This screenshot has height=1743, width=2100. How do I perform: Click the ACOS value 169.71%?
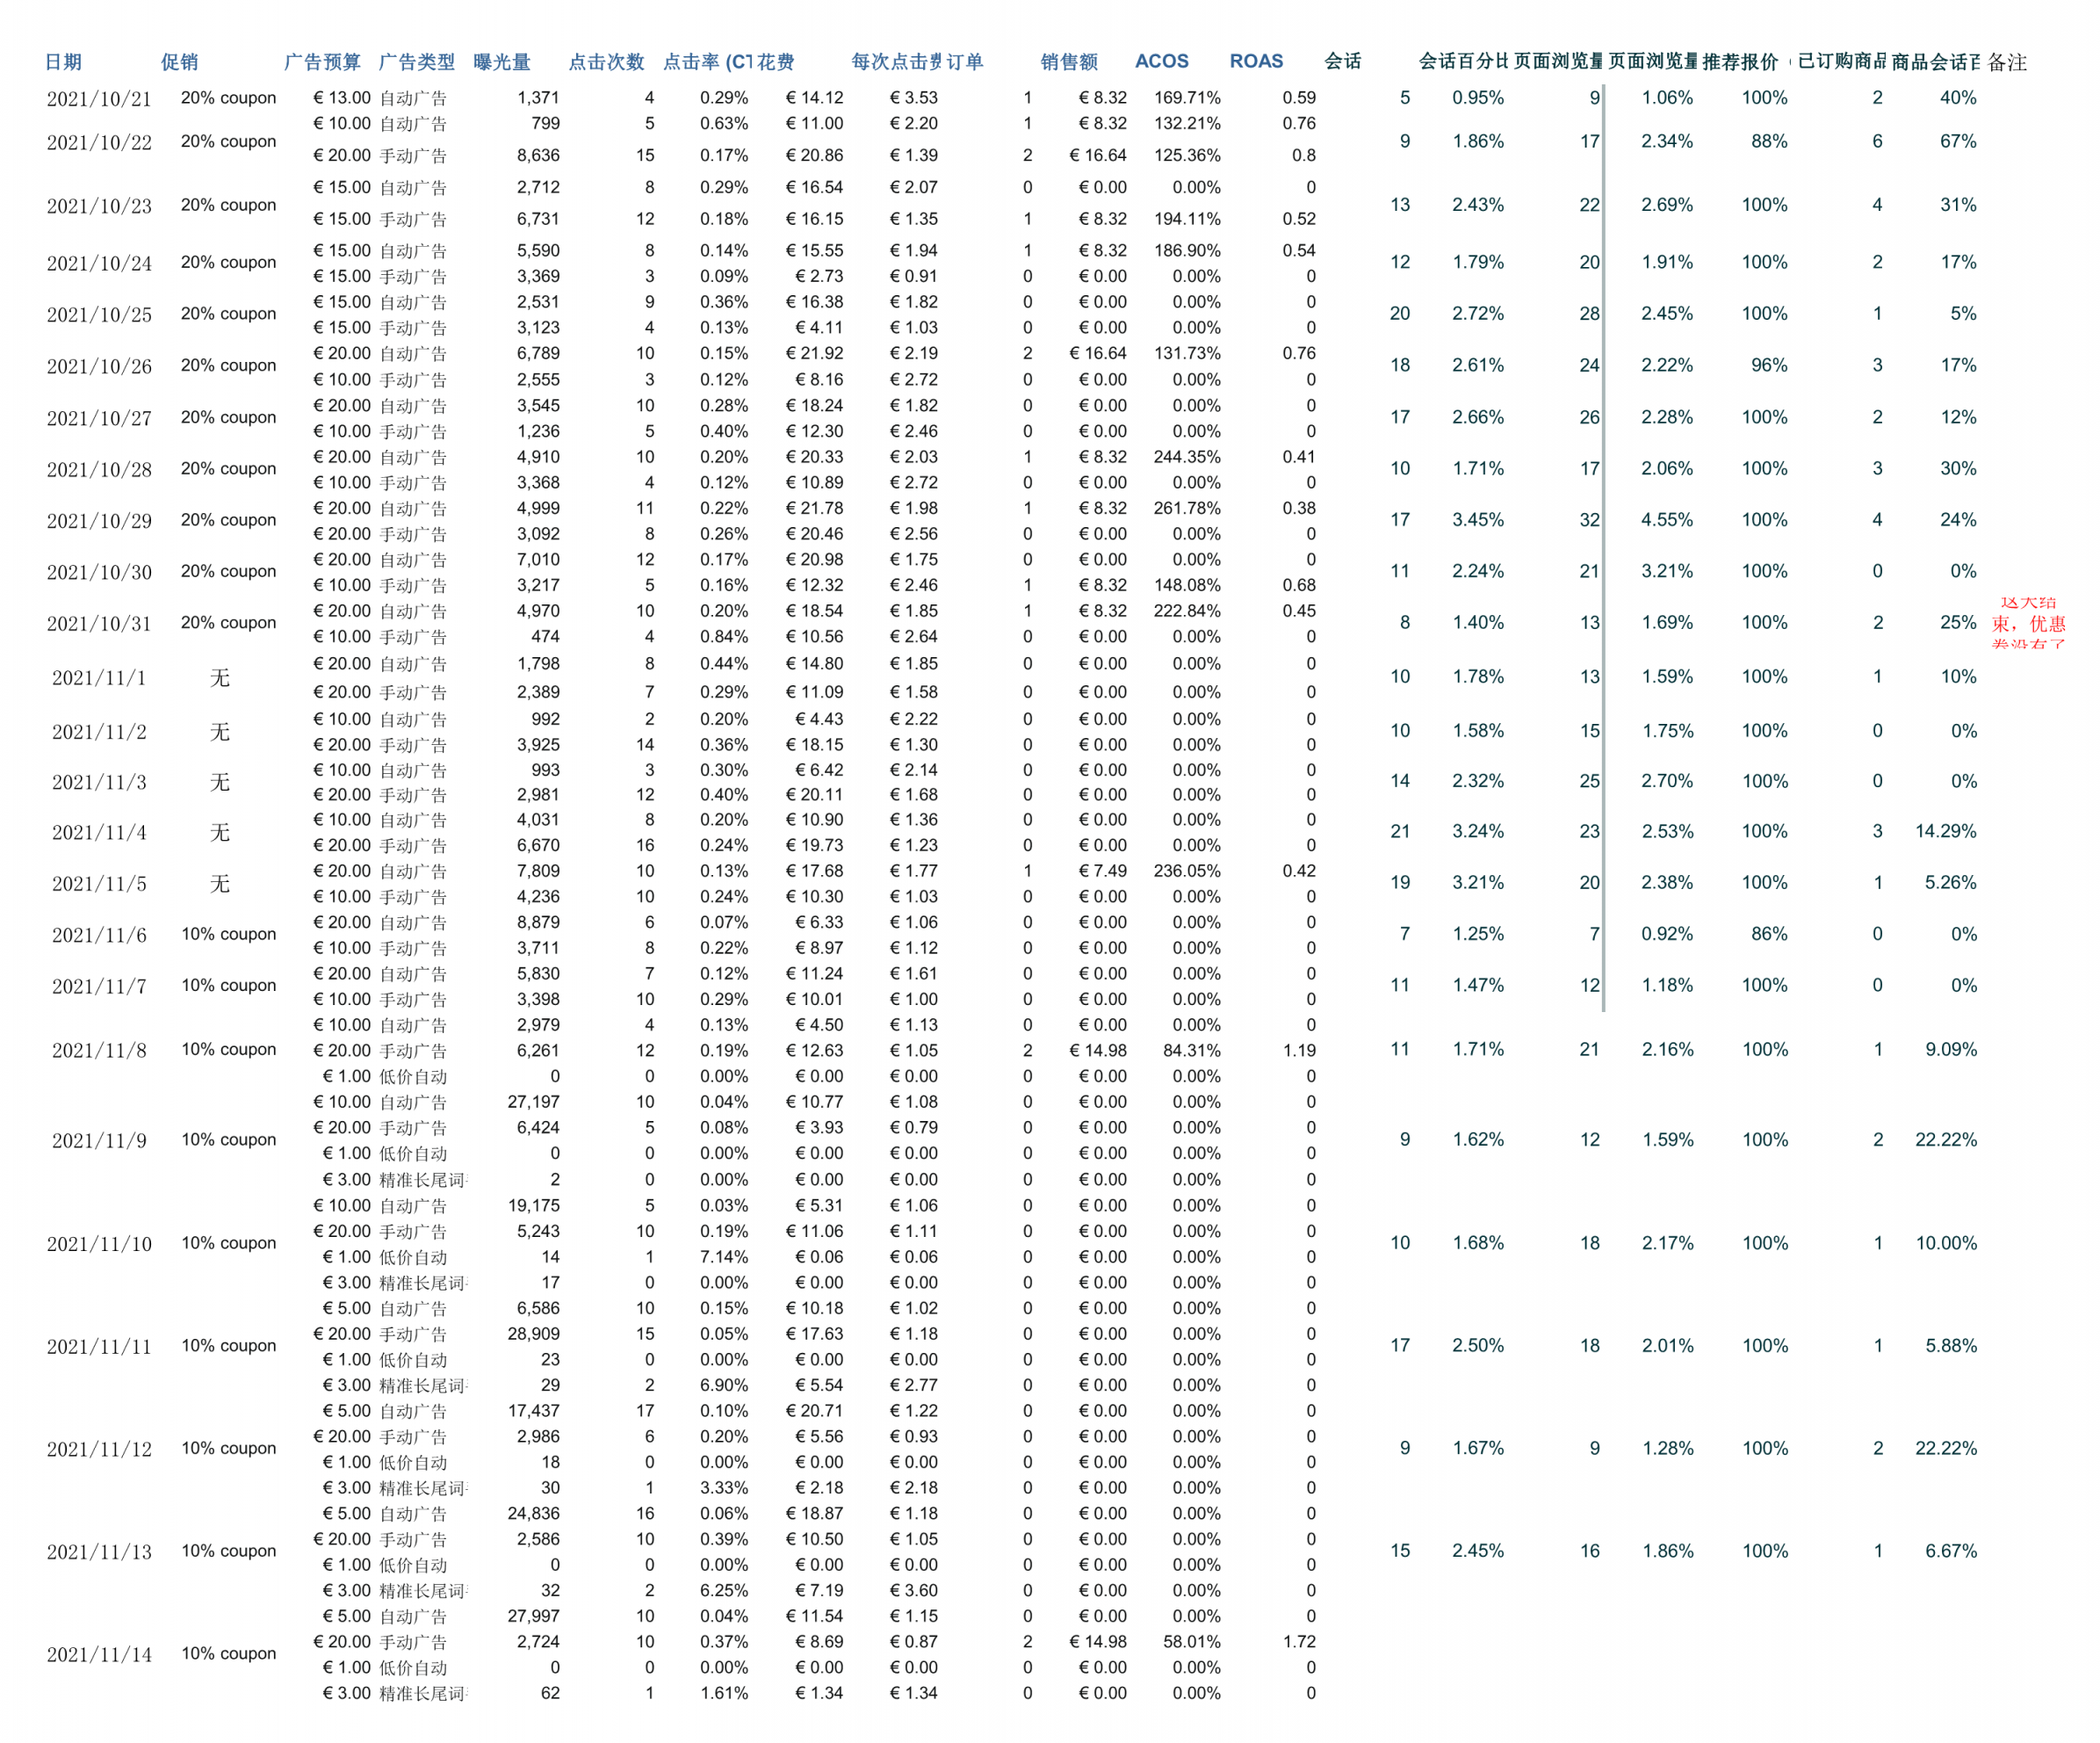pos(1187,98)
